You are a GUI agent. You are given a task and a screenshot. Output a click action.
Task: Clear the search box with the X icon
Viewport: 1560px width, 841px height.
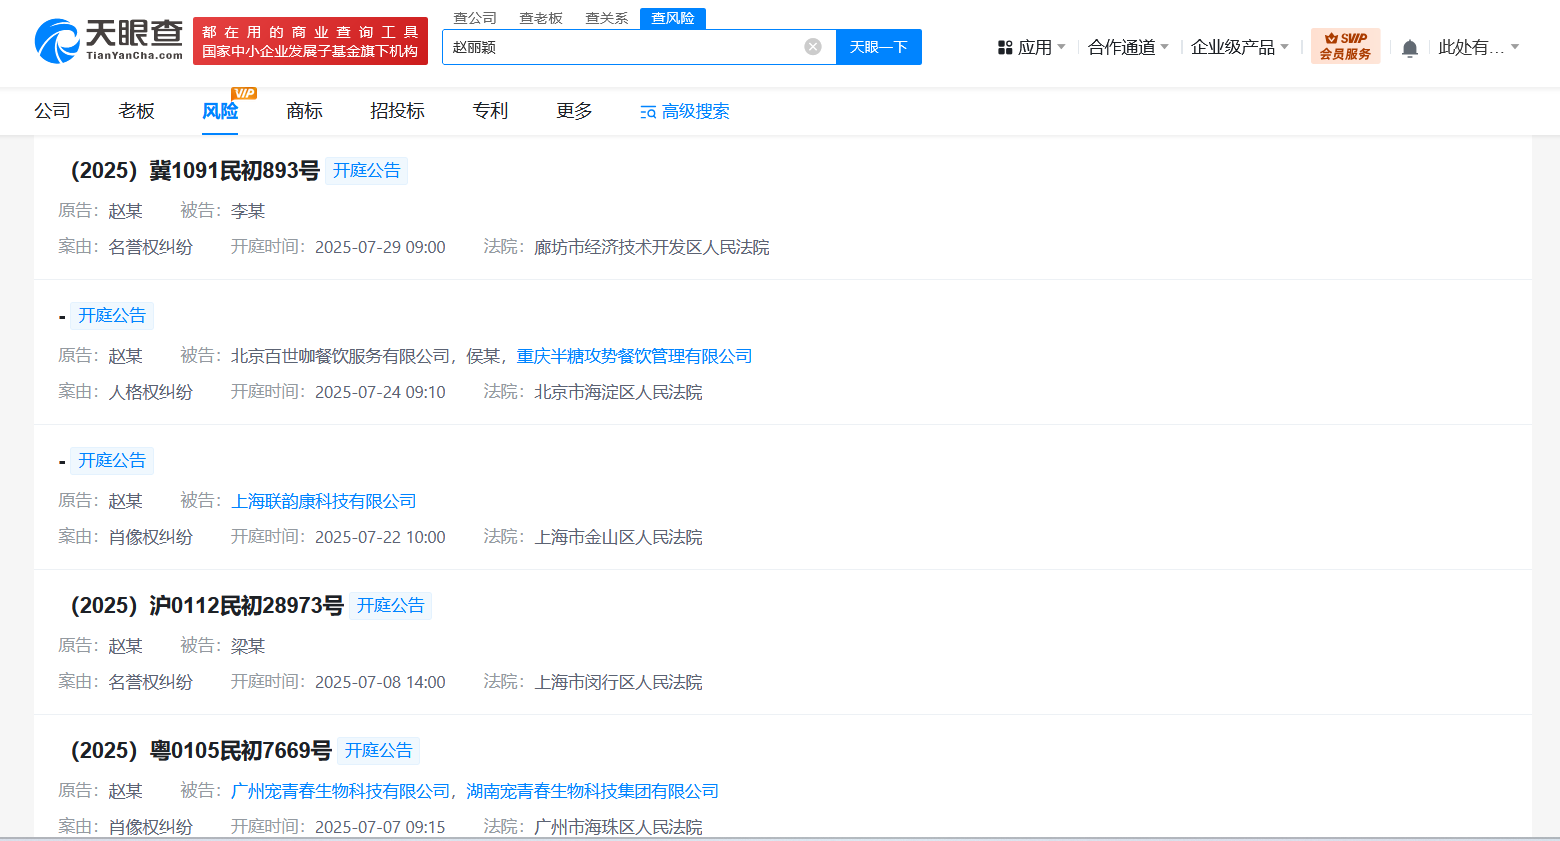[813, 47]
